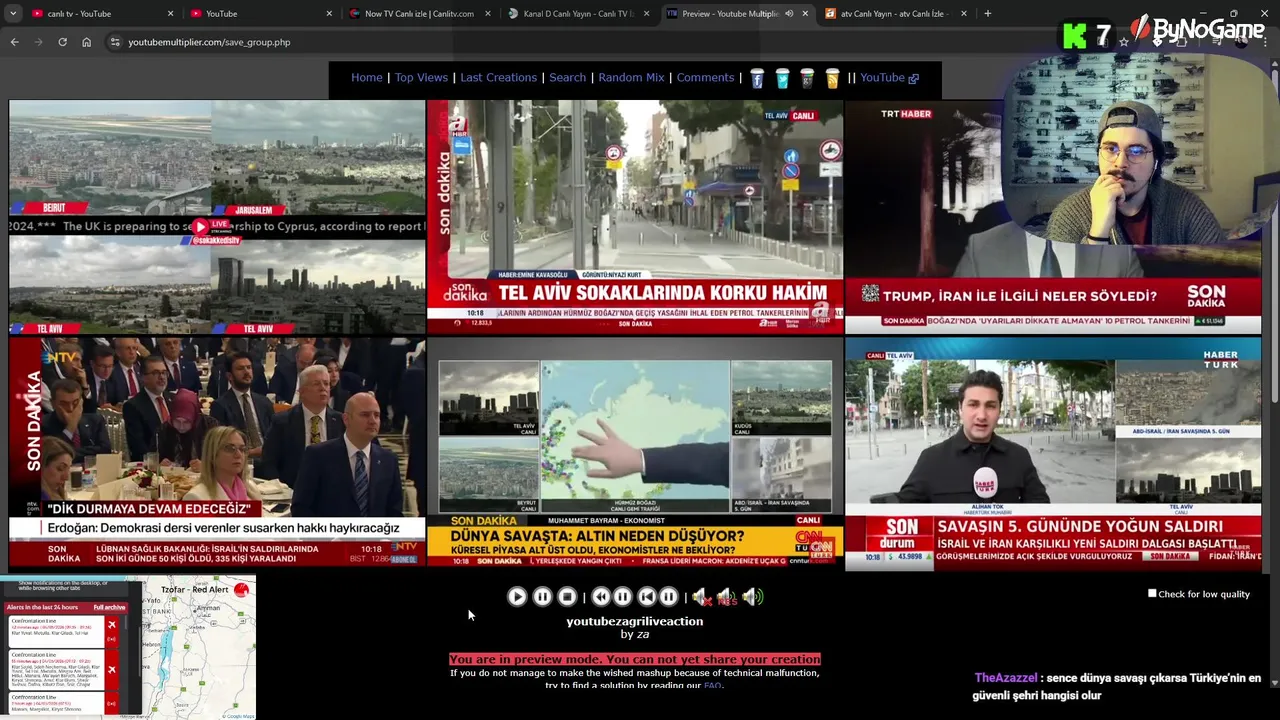This screenshot has width=1280, height=720.
Task: Click play button overlay on Beirut stream
Action: pyautogui.click(x=200, y=227)
